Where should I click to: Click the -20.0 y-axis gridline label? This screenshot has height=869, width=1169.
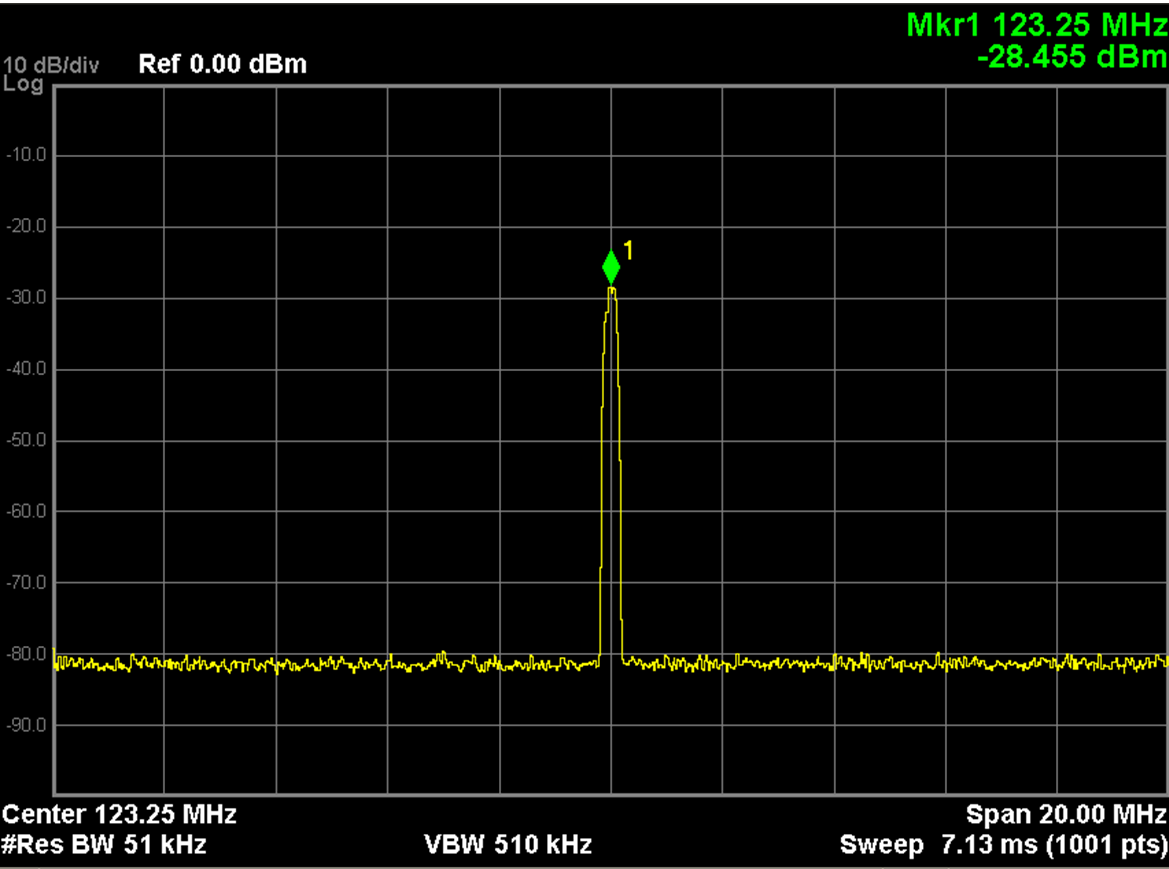26,227
